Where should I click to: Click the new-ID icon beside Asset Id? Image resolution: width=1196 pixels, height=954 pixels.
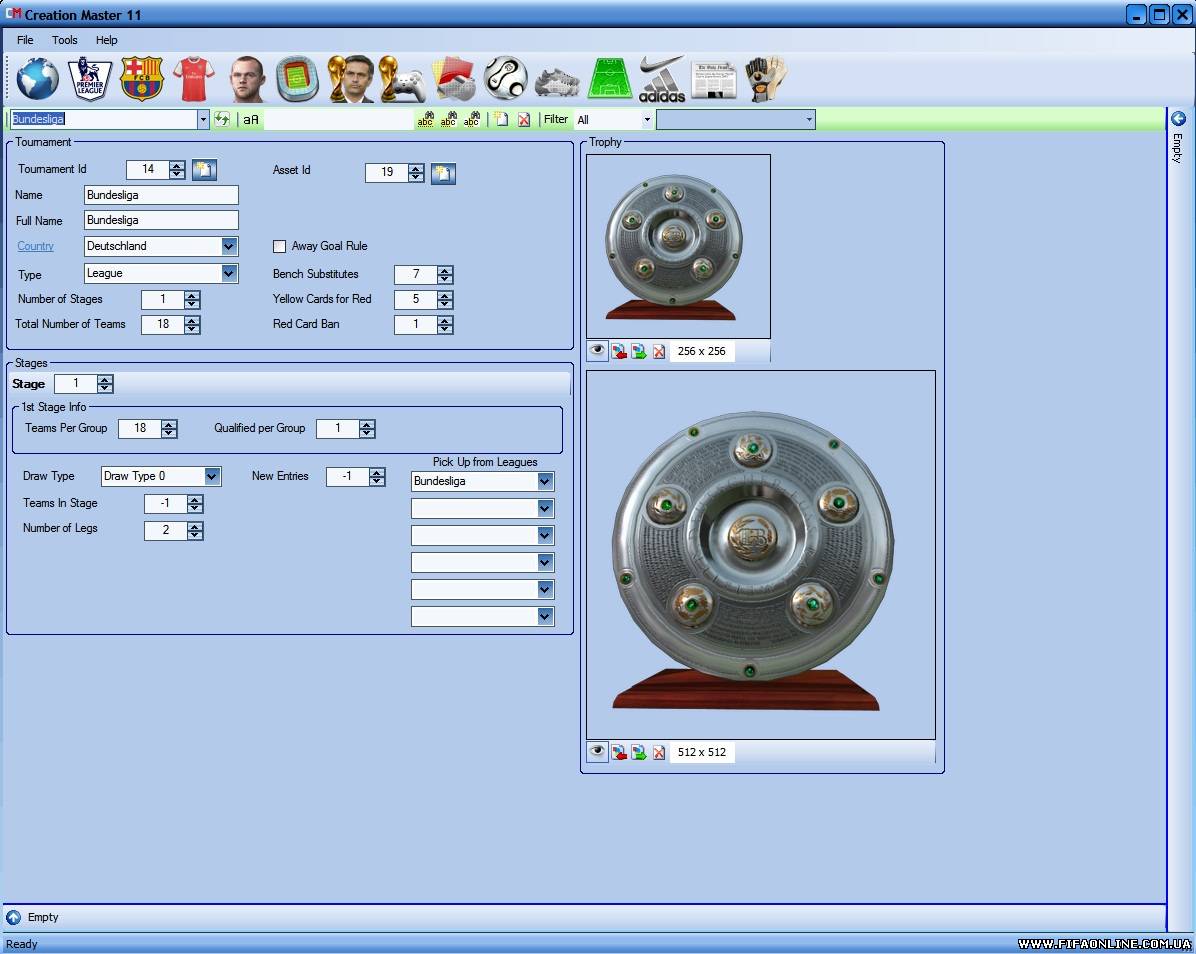443,174
